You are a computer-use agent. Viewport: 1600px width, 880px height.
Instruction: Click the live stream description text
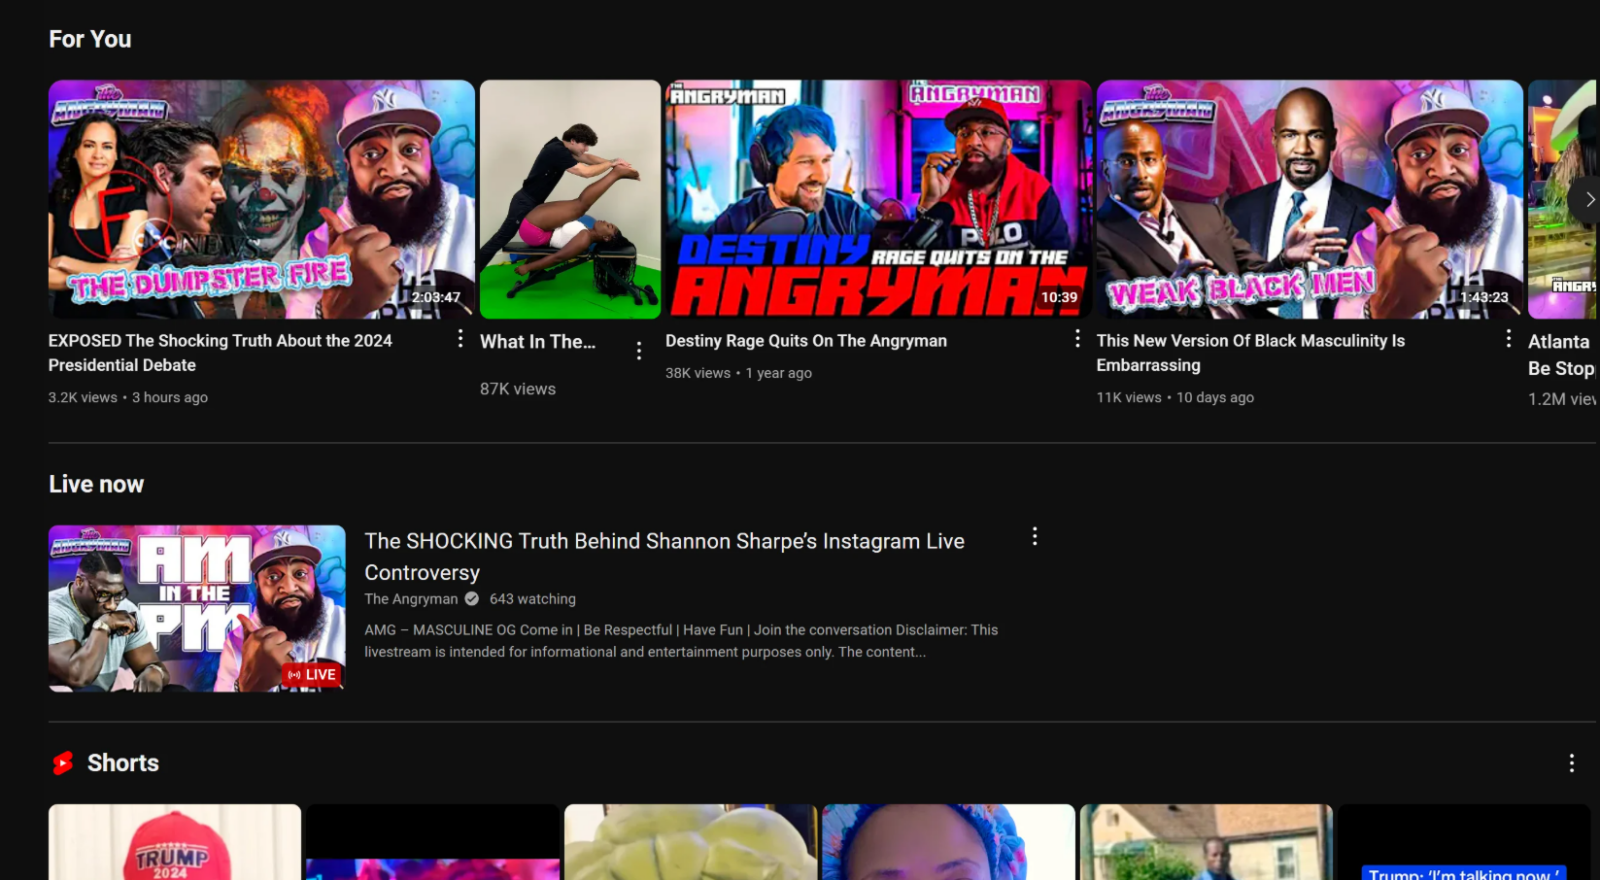click(681, 641)
